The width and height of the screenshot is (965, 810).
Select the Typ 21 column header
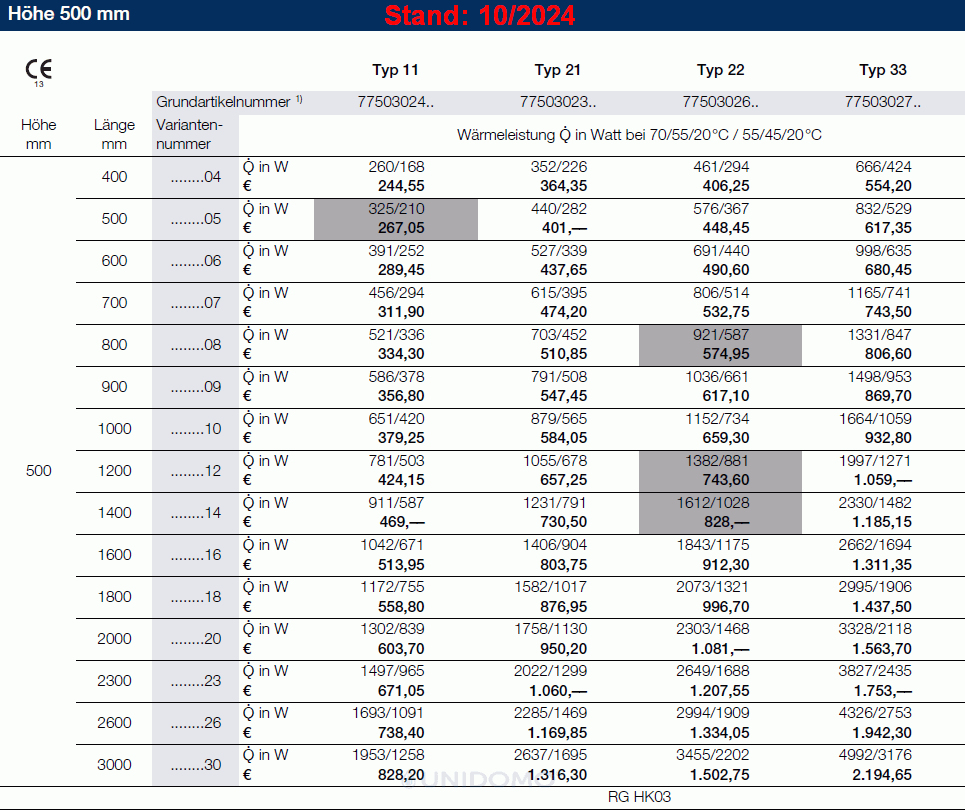point(557,70)
